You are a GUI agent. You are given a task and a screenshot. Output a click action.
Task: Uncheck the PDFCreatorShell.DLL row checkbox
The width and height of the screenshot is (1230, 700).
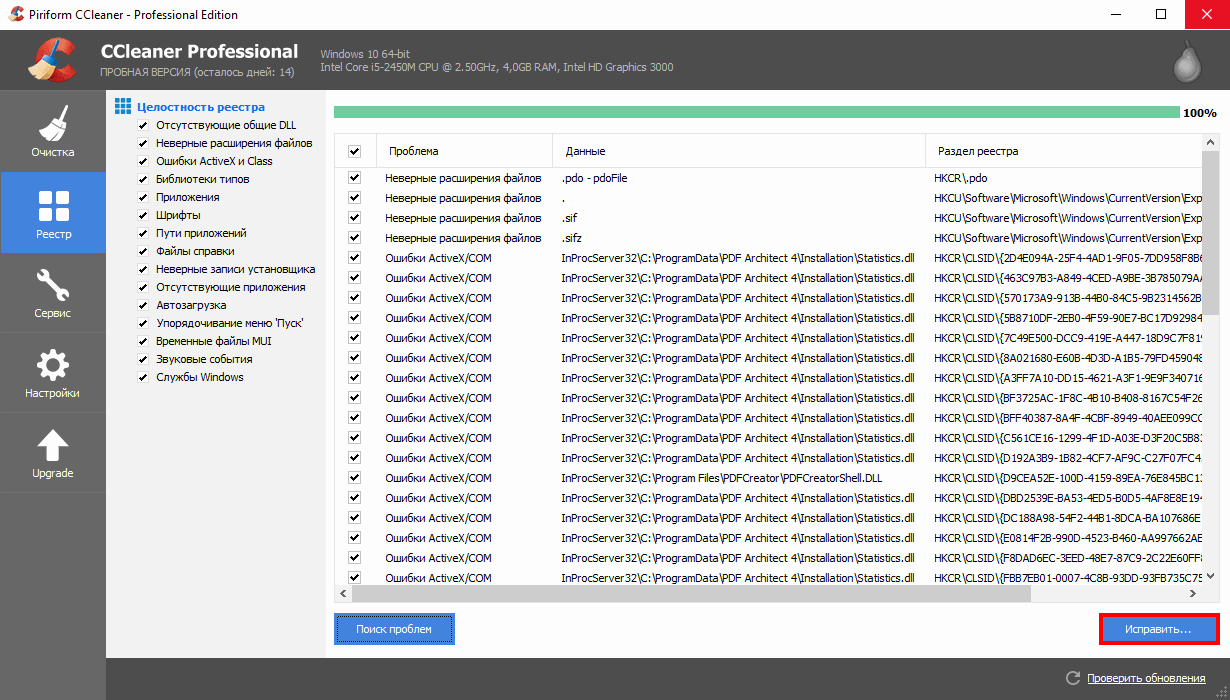point(354,478)
